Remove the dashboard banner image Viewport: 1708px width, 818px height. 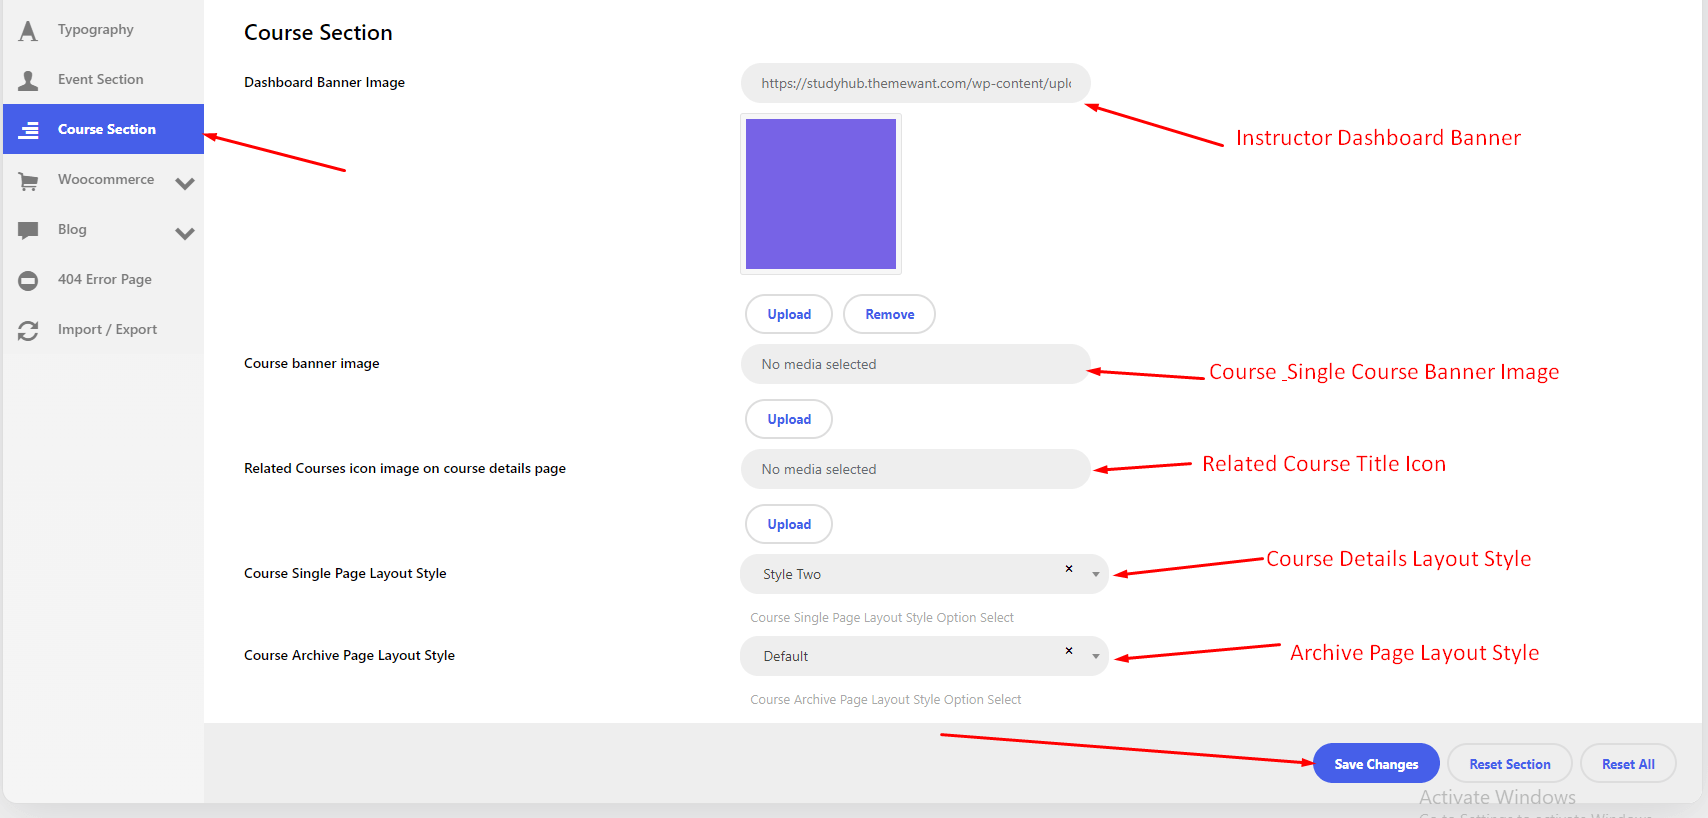[x=889, y=314]
